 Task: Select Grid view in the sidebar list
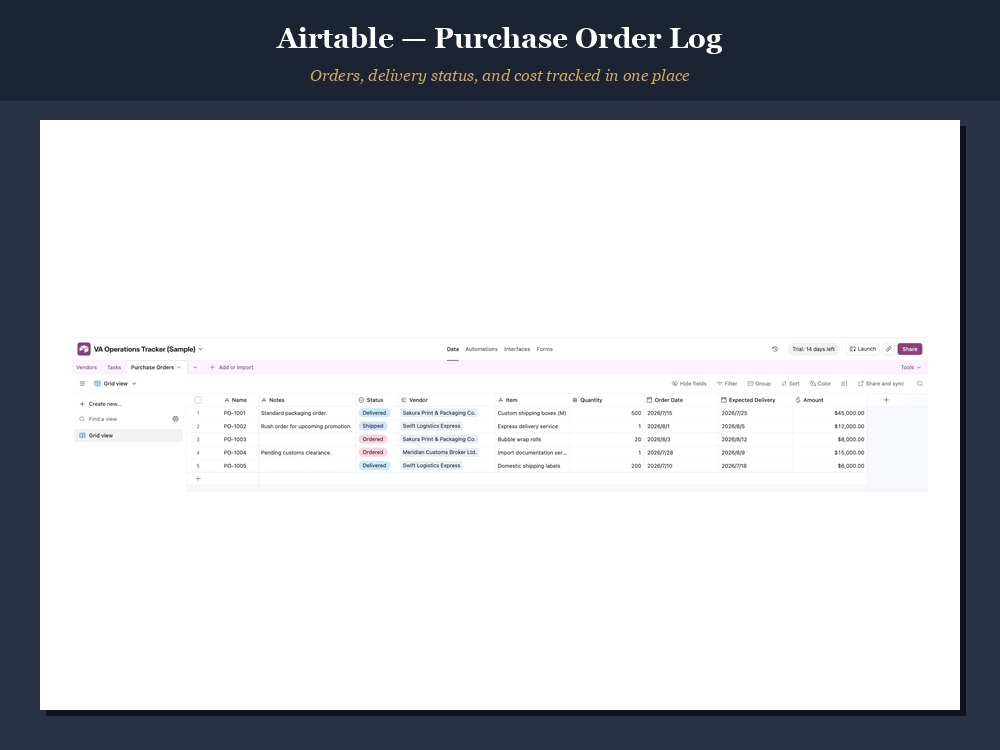point(129,436)
